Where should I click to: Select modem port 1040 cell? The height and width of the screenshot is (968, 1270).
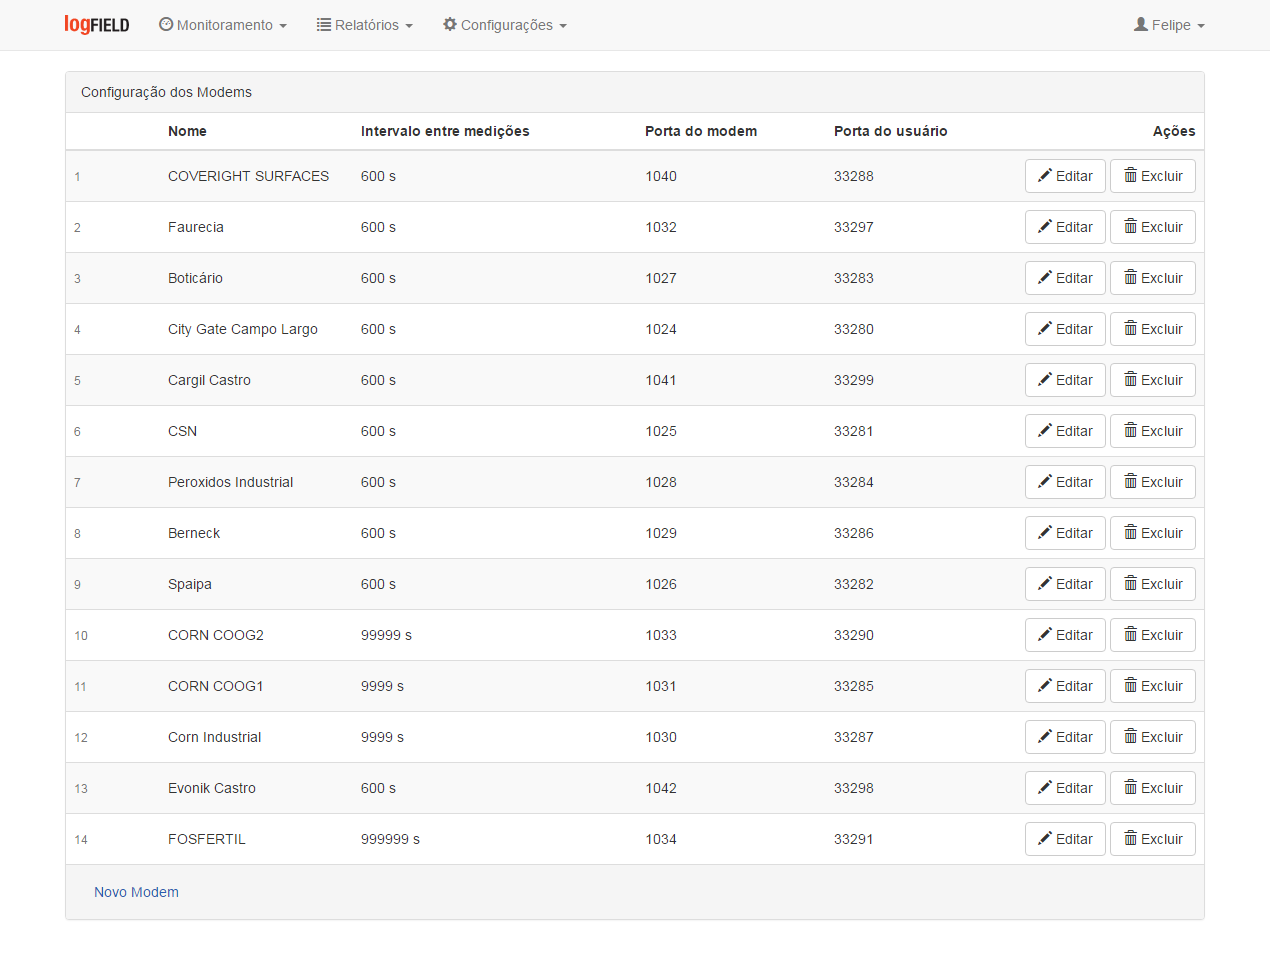661,176
